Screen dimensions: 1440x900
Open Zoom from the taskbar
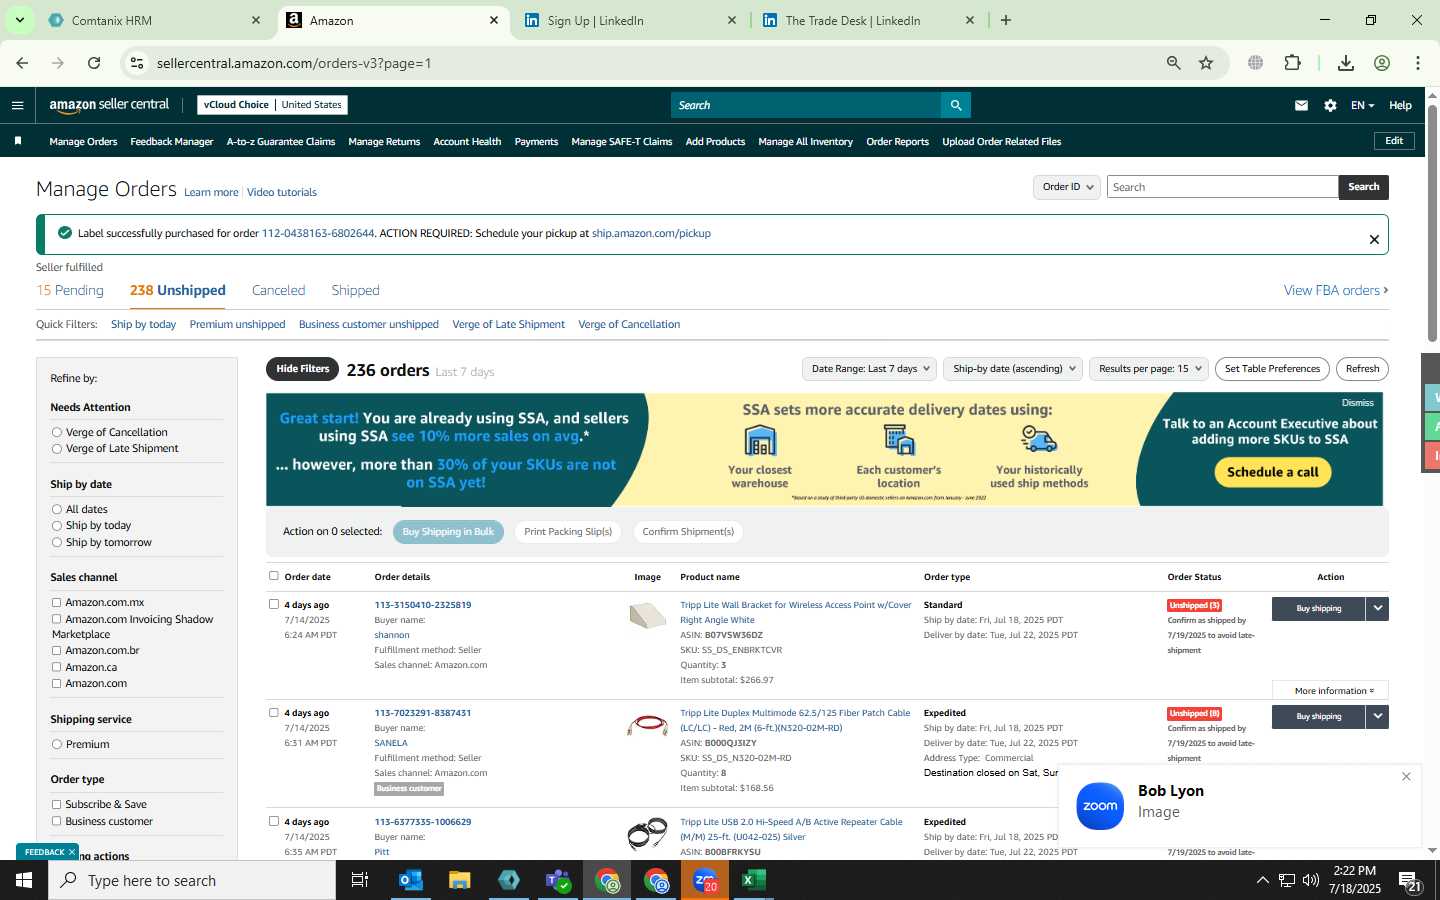(x=704, y=880)
